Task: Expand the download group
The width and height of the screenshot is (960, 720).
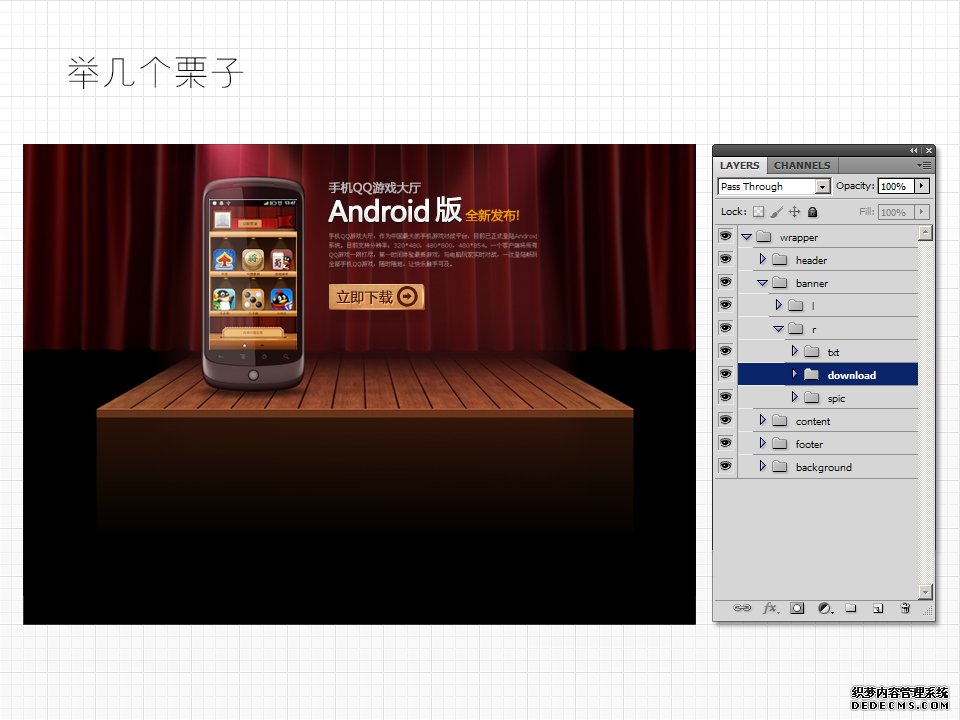Action: click(794, 373)
